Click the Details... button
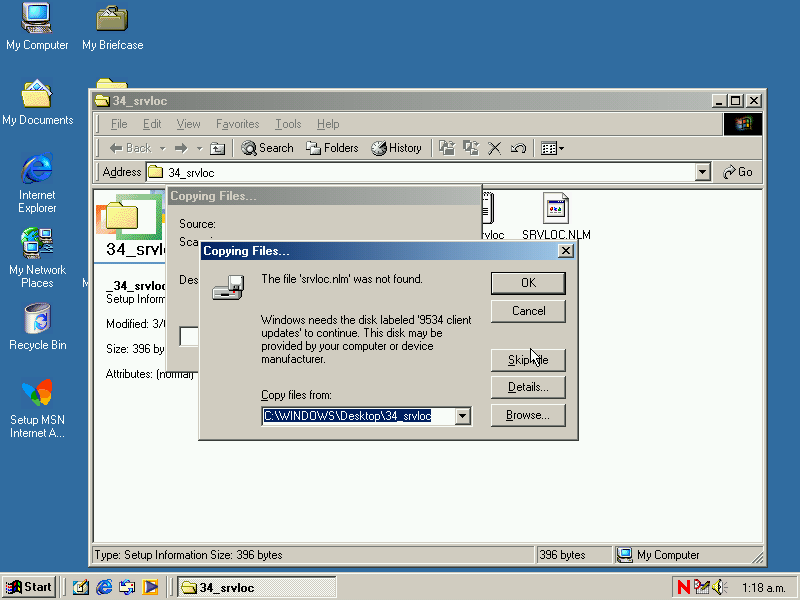This screenshot has height=600, width=800. point(528,387)
